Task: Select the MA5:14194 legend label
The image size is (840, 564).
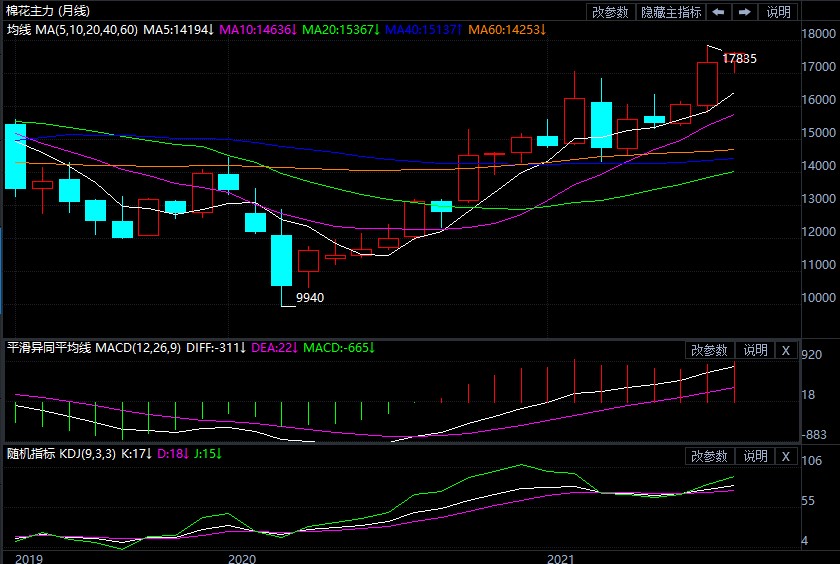Action: coord(178,30)
